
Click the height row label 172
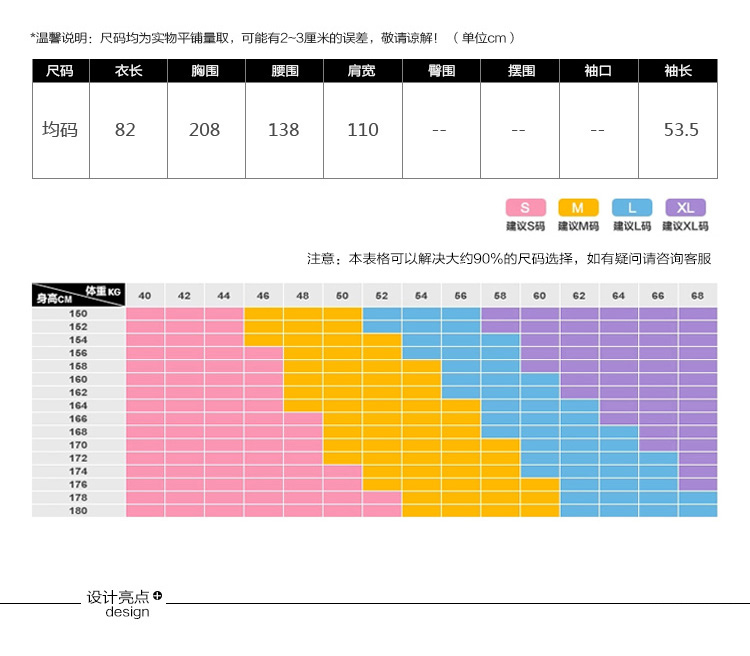pos(78,458)
